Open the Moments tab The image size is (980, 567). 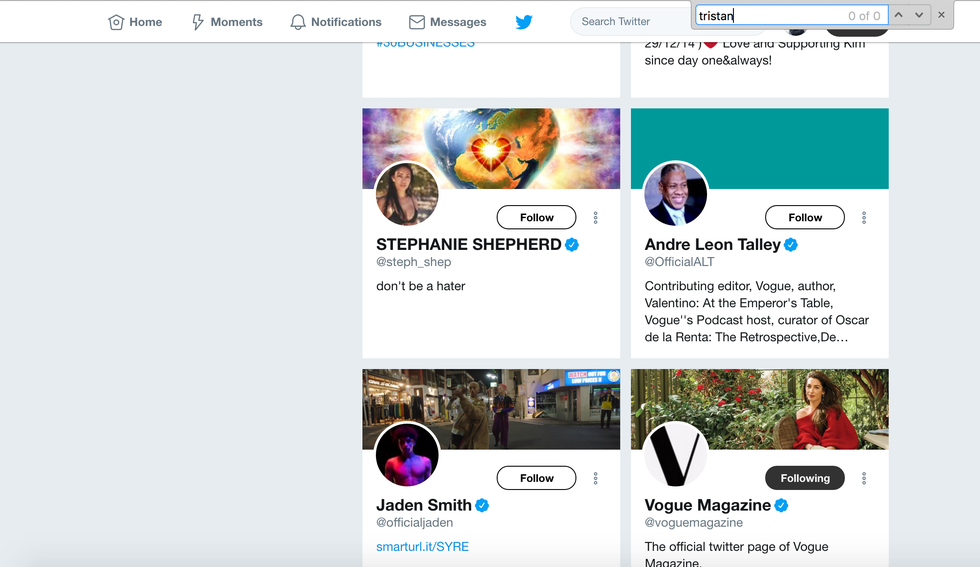pos(227,22)
